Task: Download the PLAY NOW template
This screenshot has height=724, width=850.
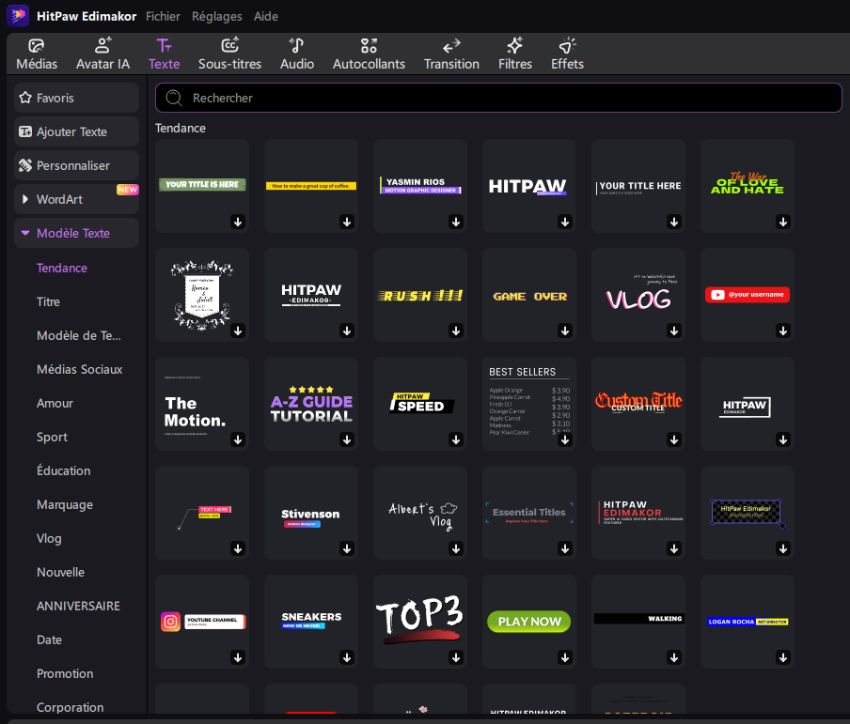Action: pos(565,658)
